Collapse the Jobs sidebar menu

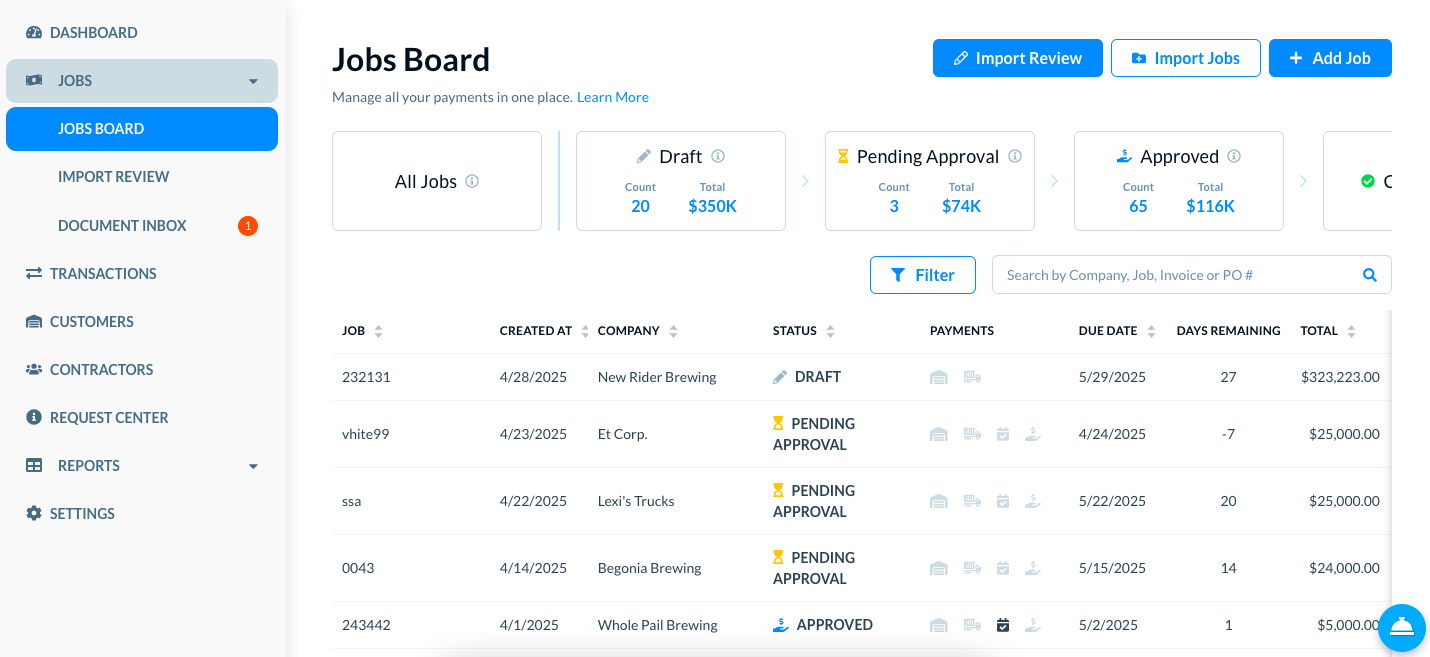click(253, 81)
